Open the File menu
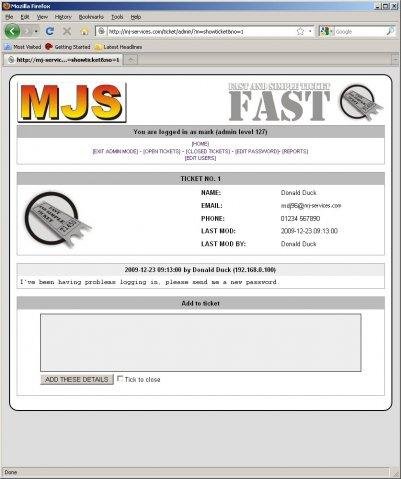The height and width of the screenshot is (479, 401). pyautogui.click(x=9, y=17)
